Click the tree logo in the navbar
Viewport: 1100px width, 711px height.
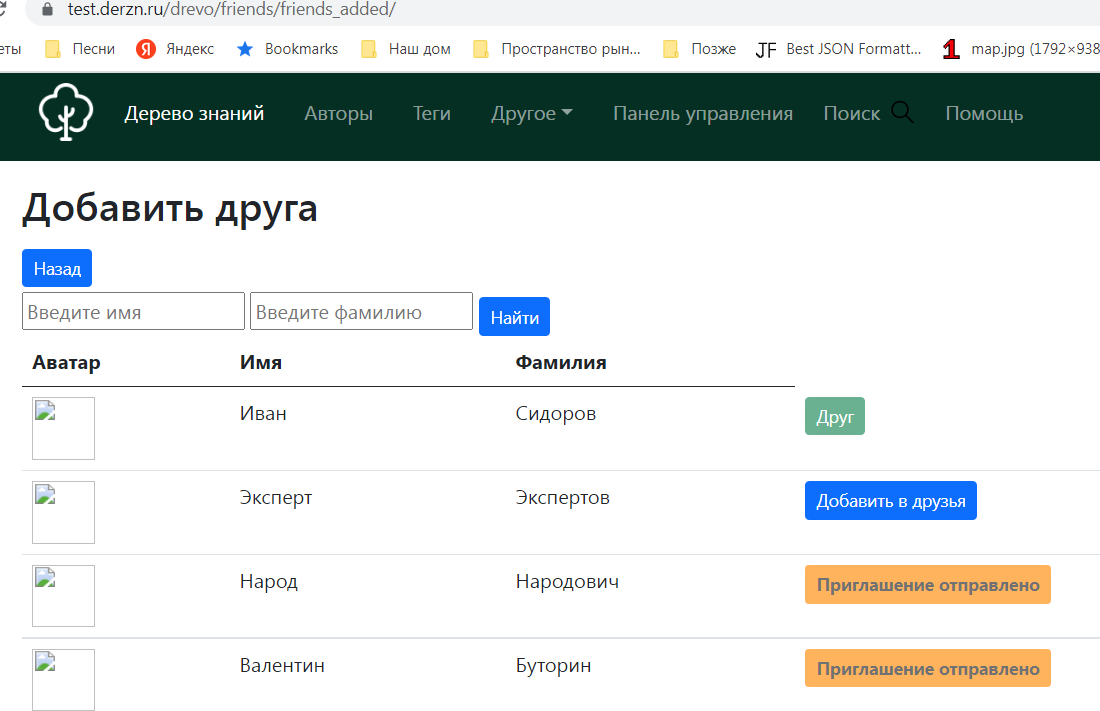(64, 112)
